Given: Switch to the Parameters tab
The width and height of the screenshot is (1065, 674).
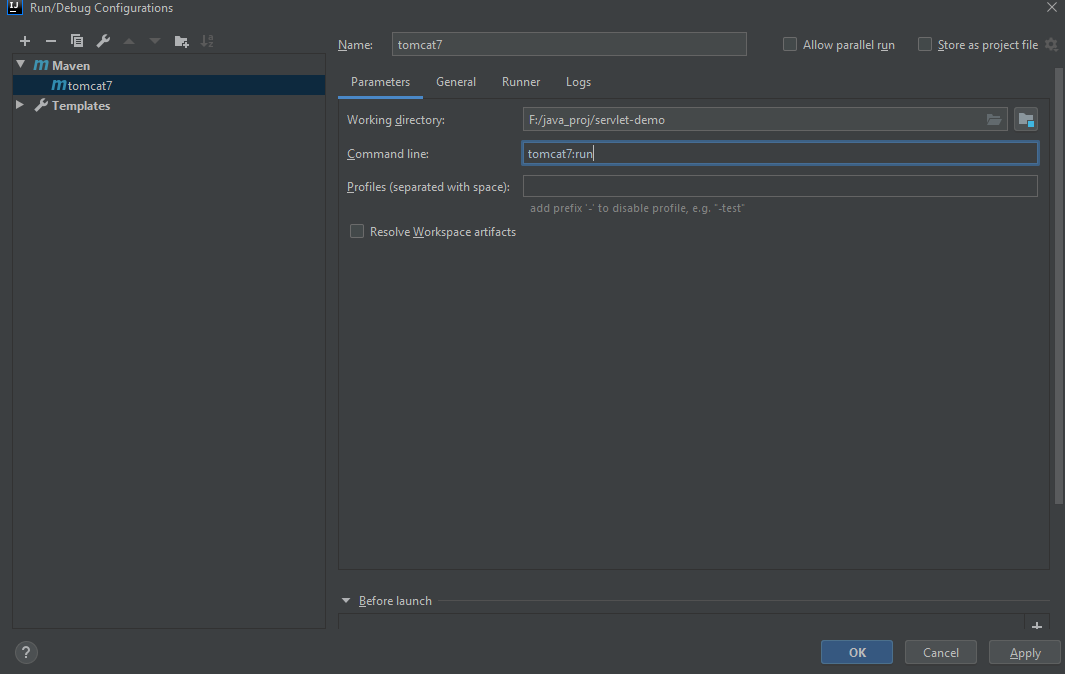Looking at the screenshot, I should [380, 82].
